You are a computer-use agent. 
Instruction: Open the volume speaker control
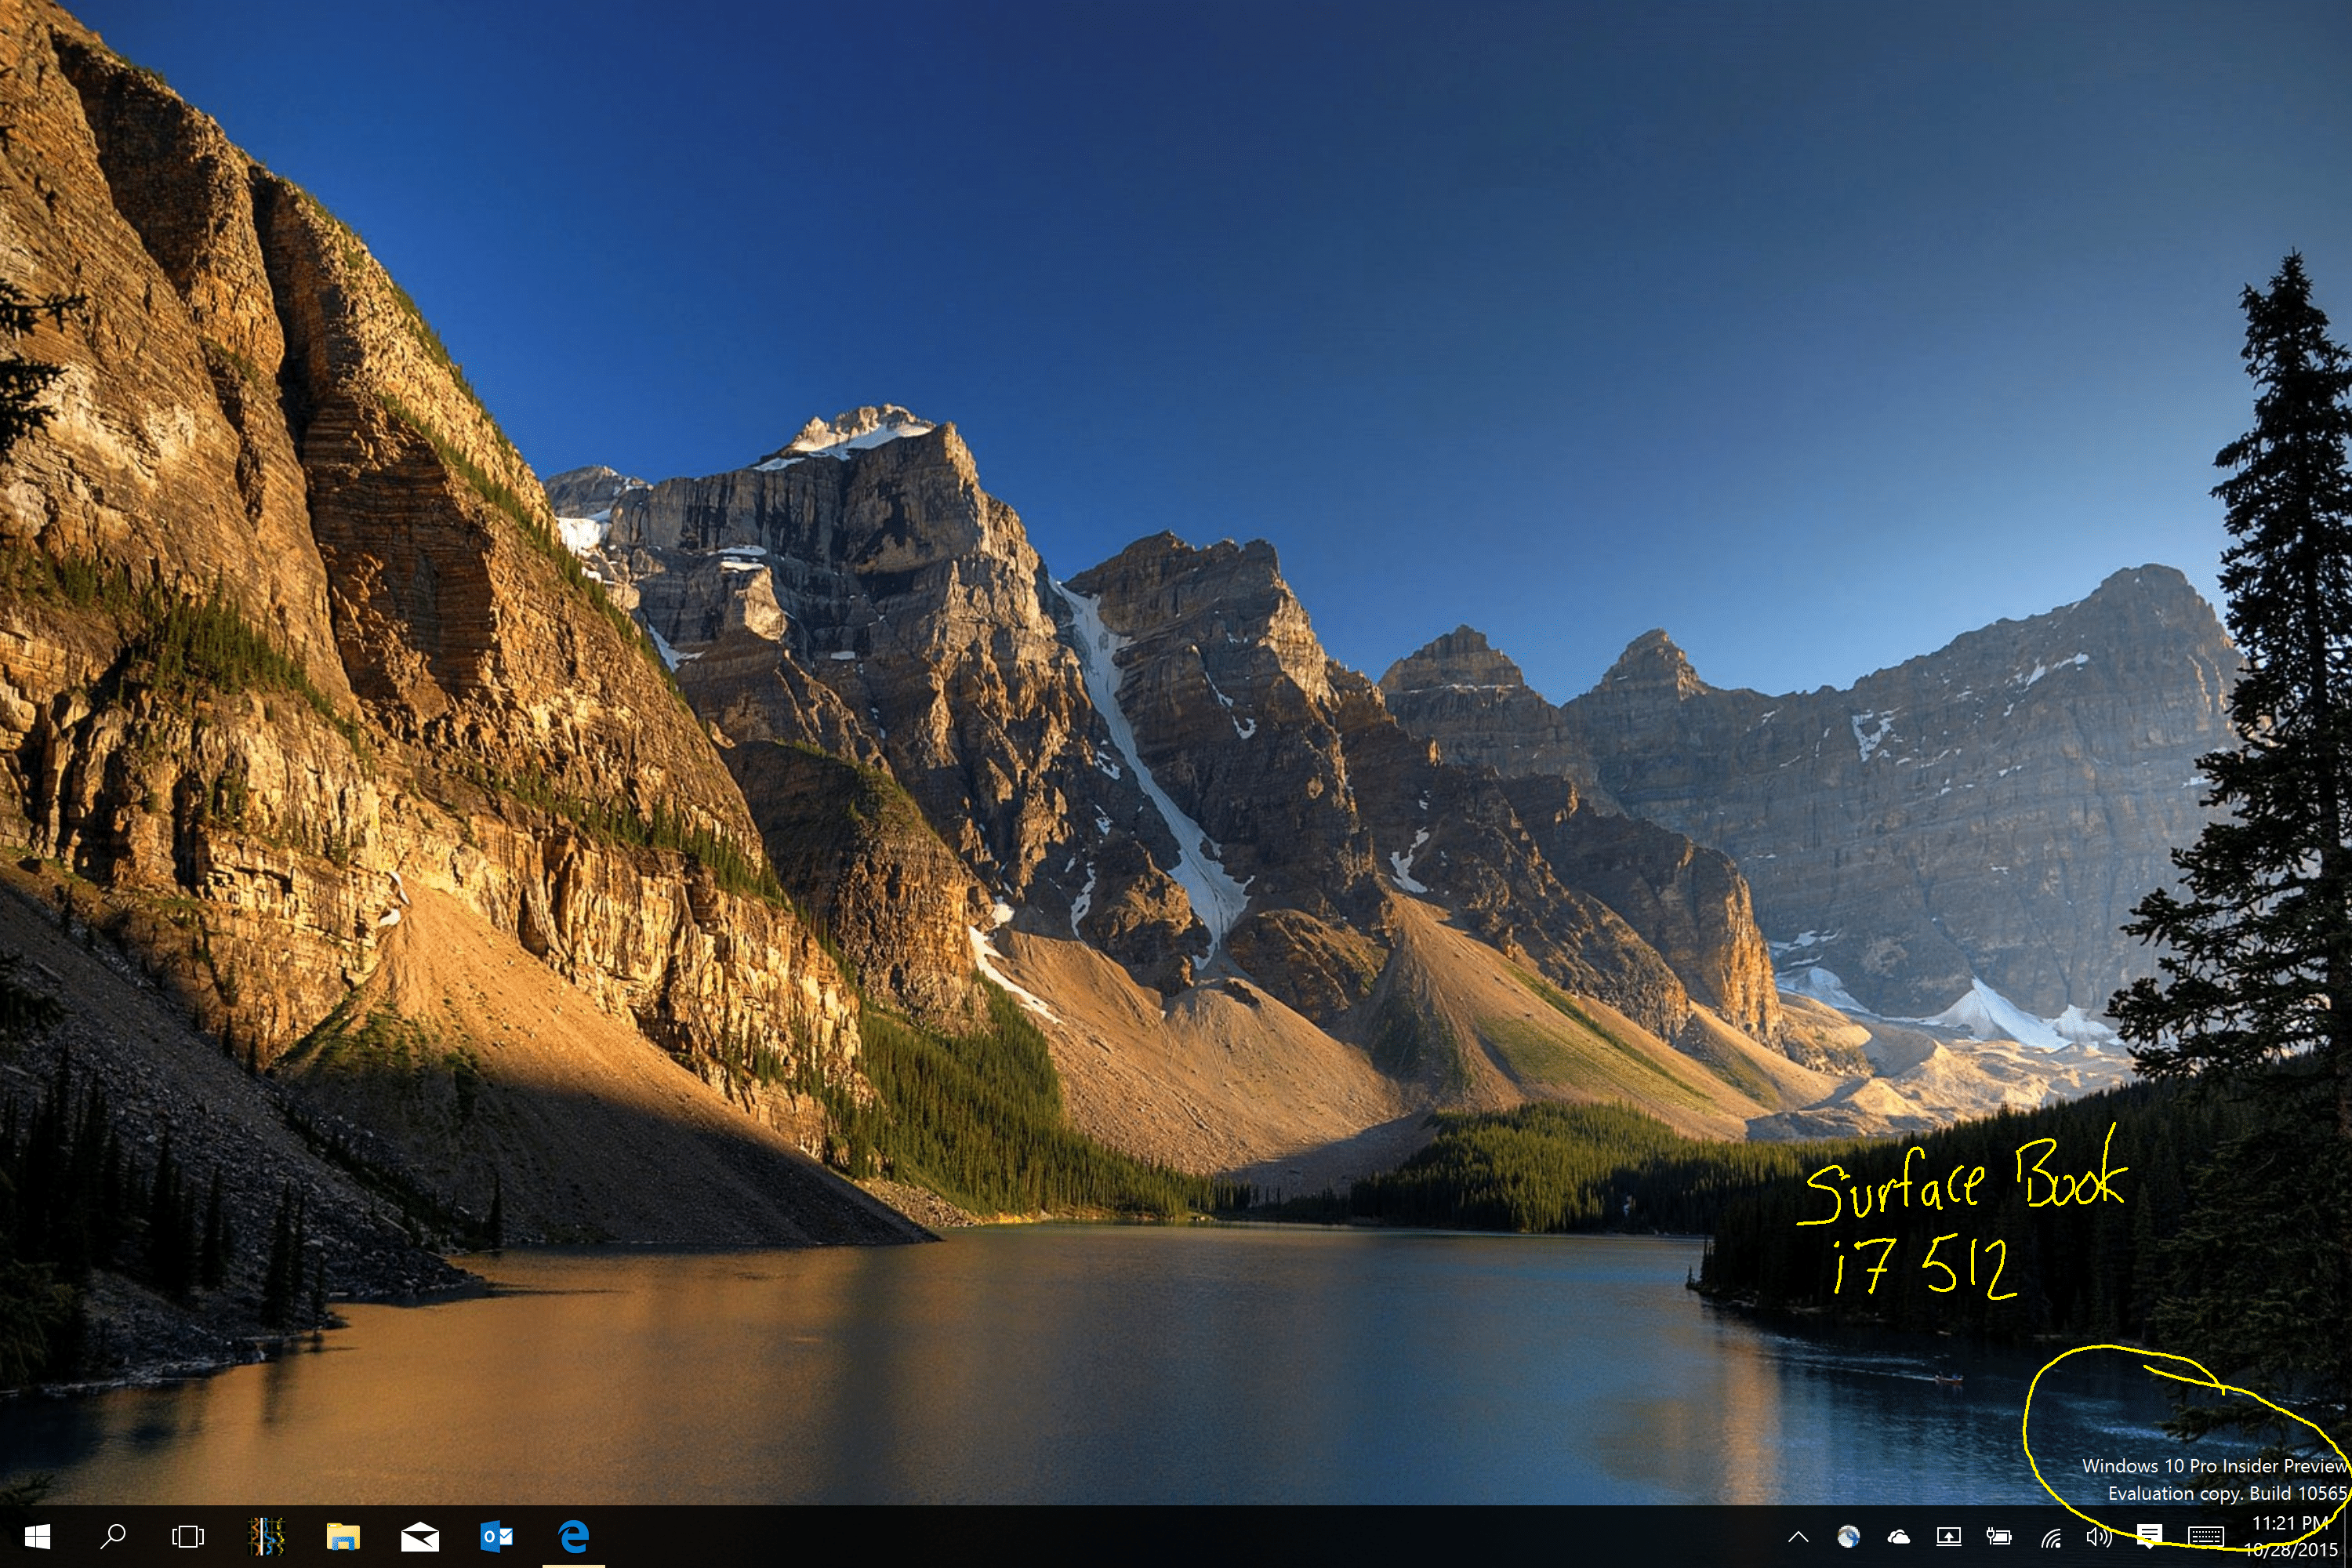point(2099,1537)
